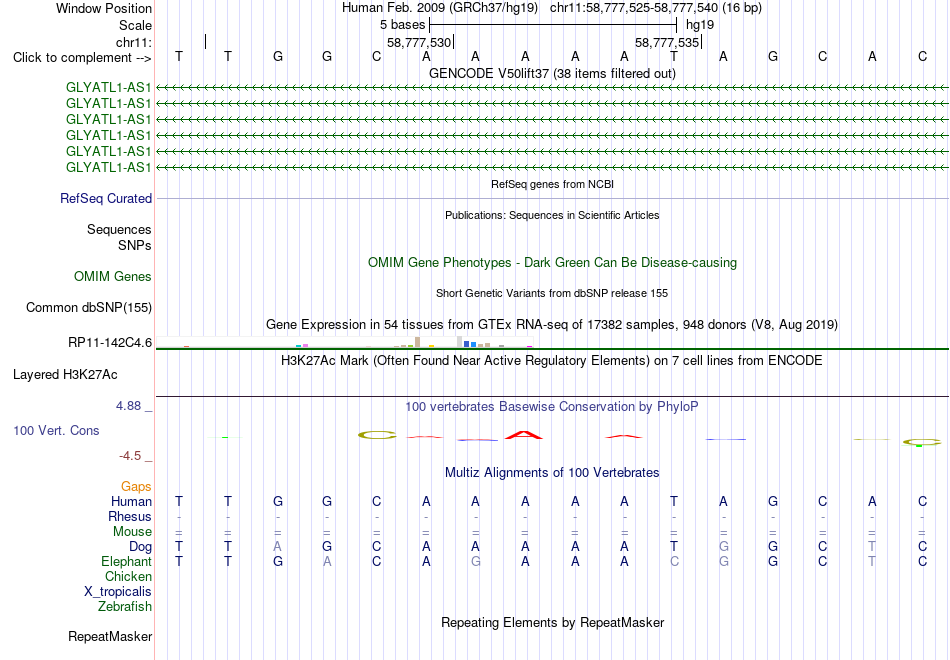950x660 pixels.
Task: Select the Dog species row label
Action: pos(140,547)
